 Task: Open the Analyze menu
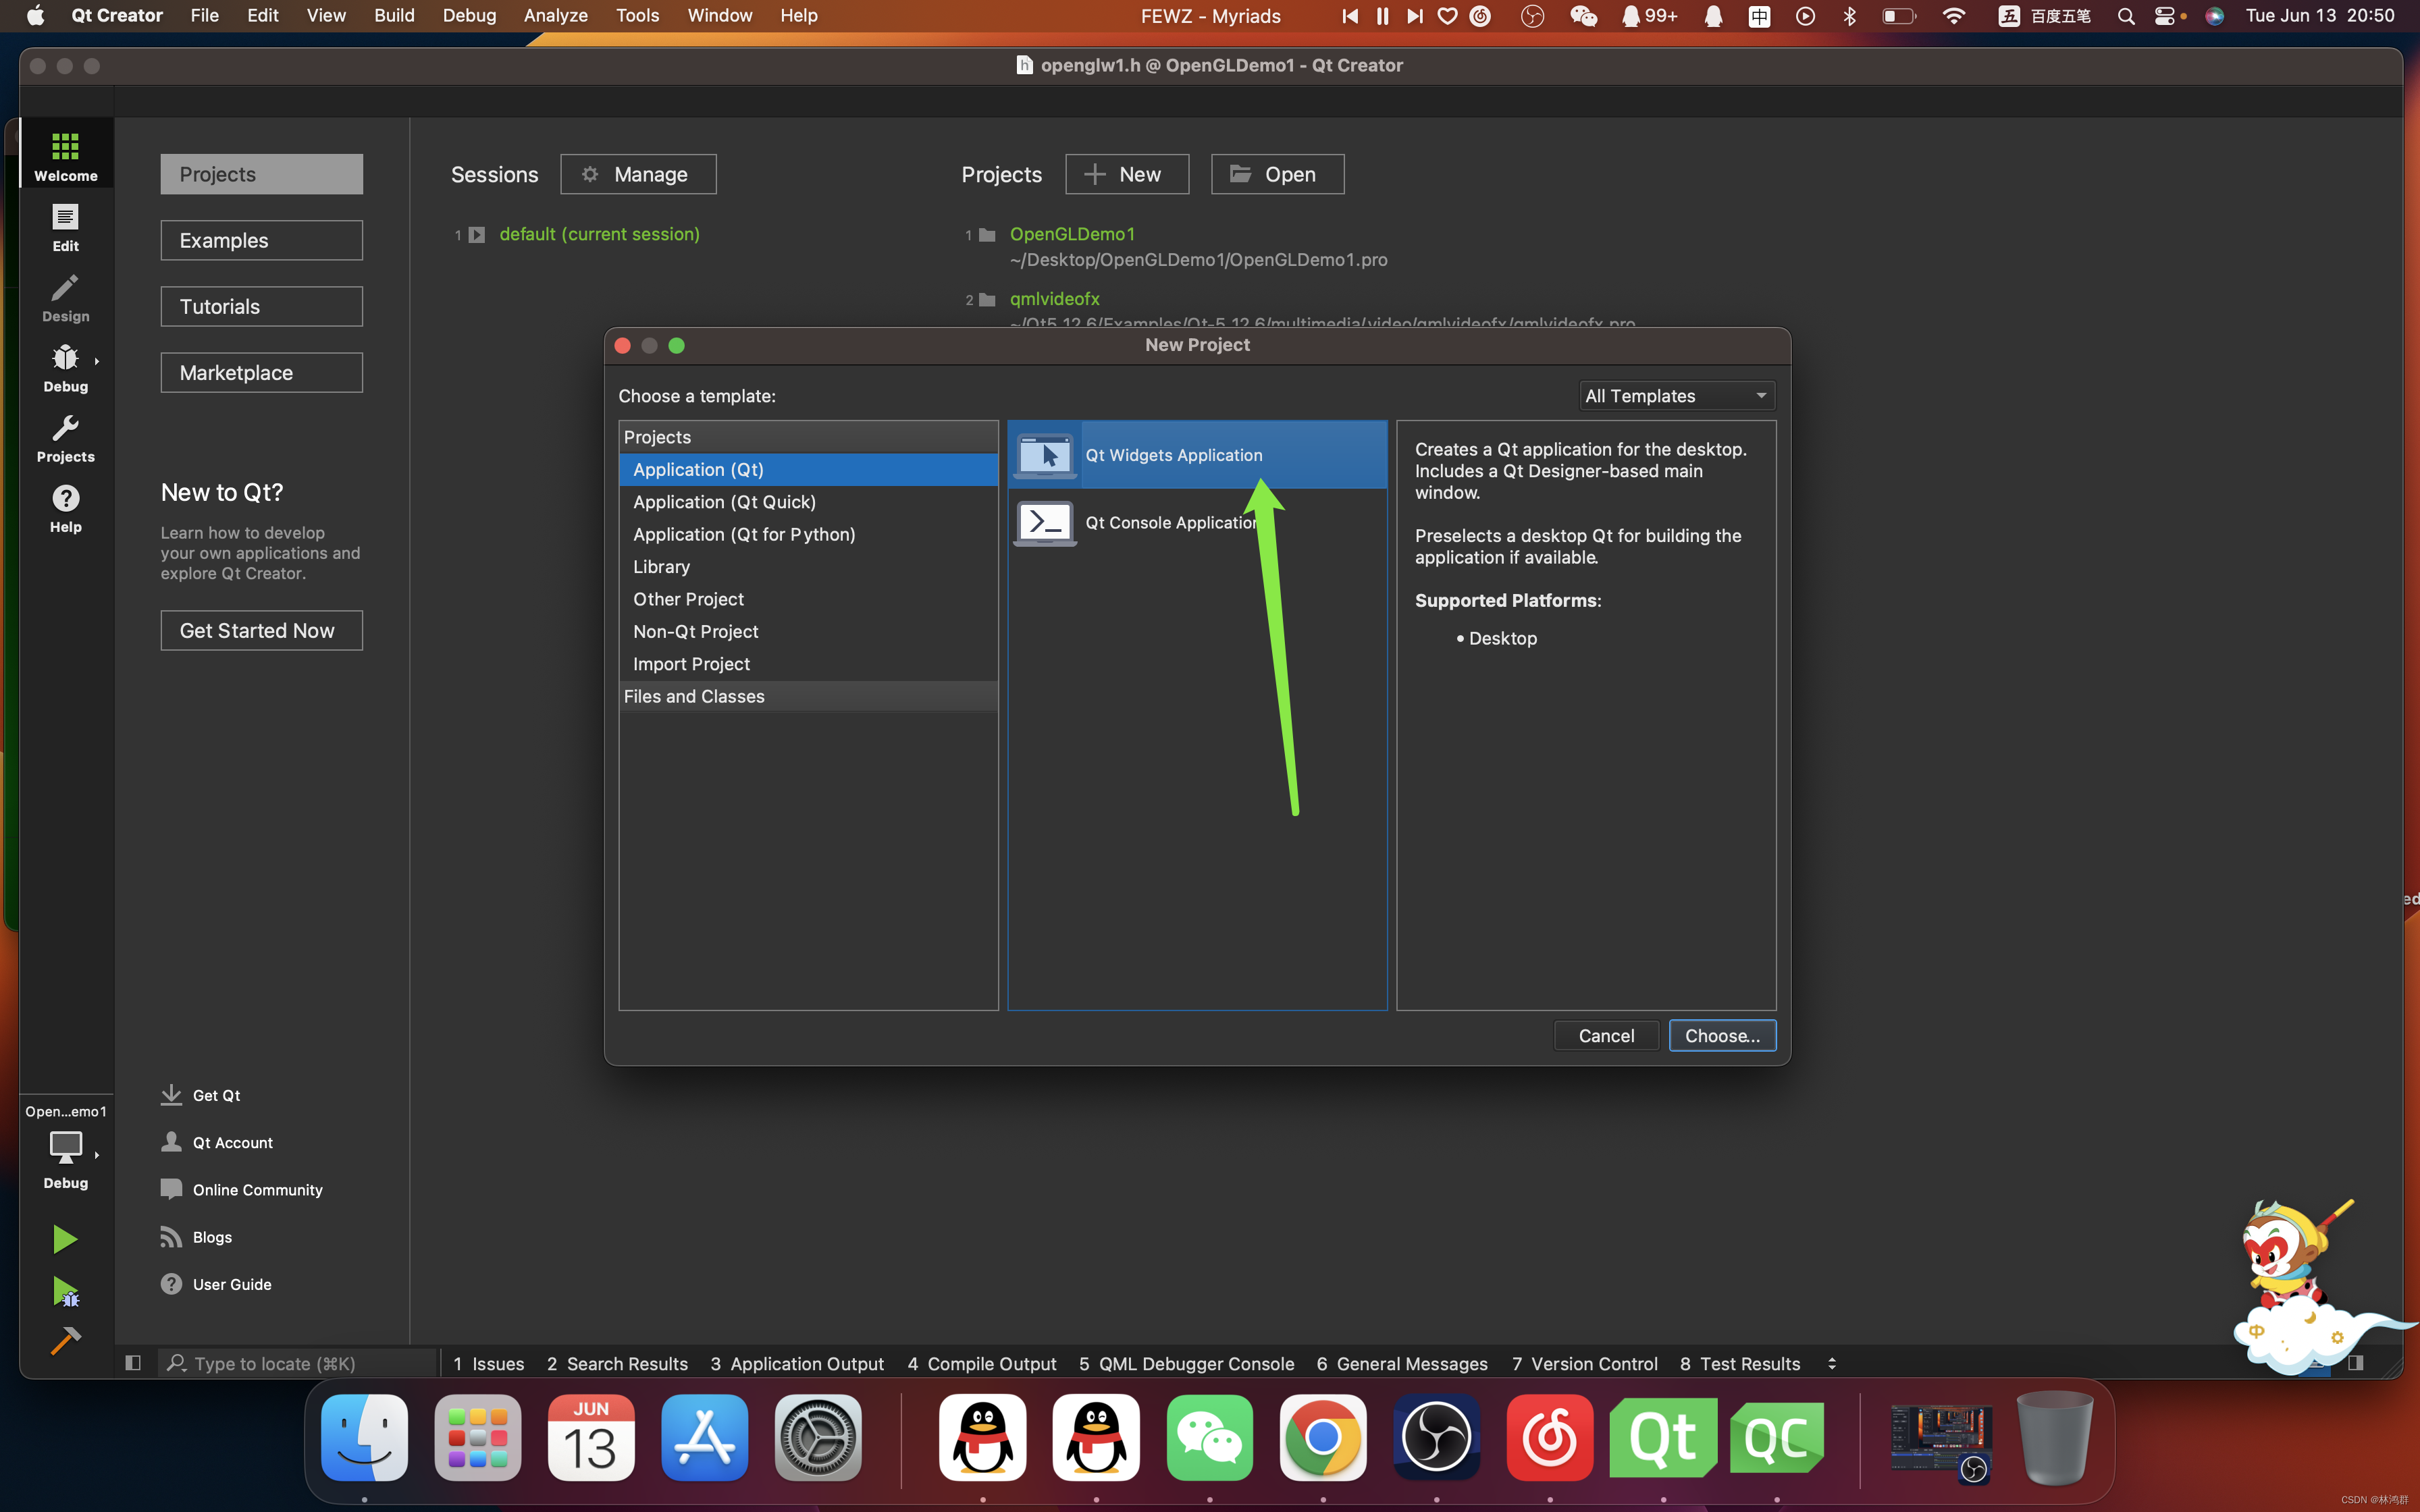(x=555, y=15)
